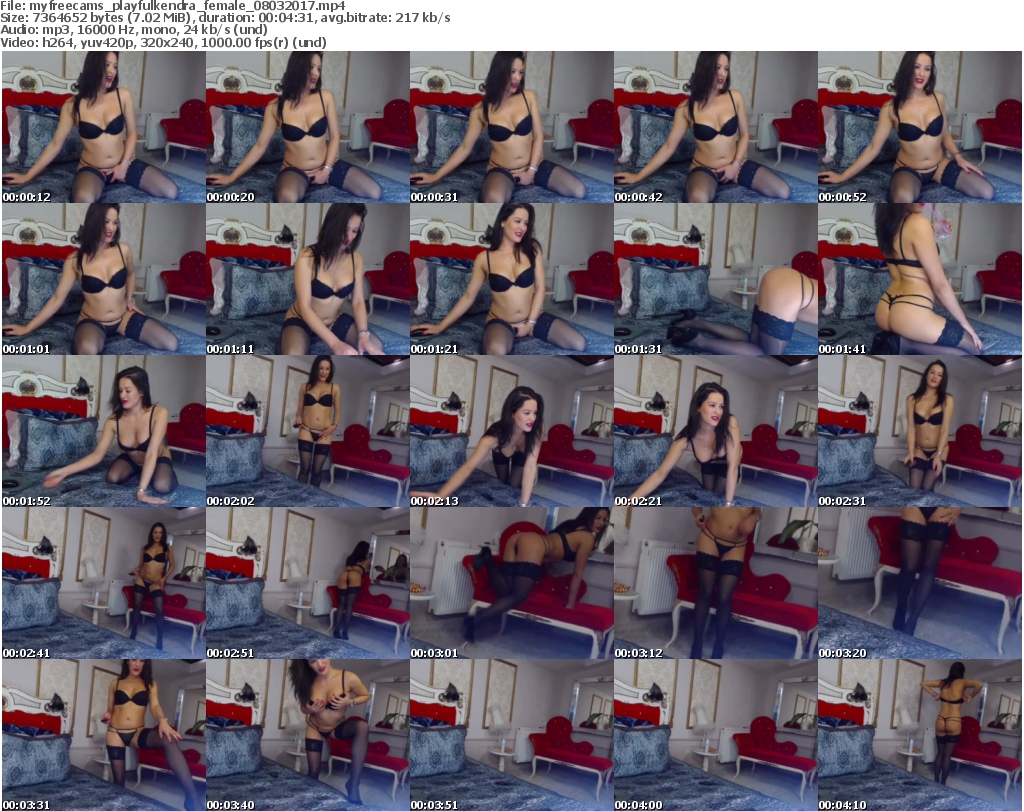
Task: Click the frame thumbnail stamped 00:04:10
Action: coord(920,735)
